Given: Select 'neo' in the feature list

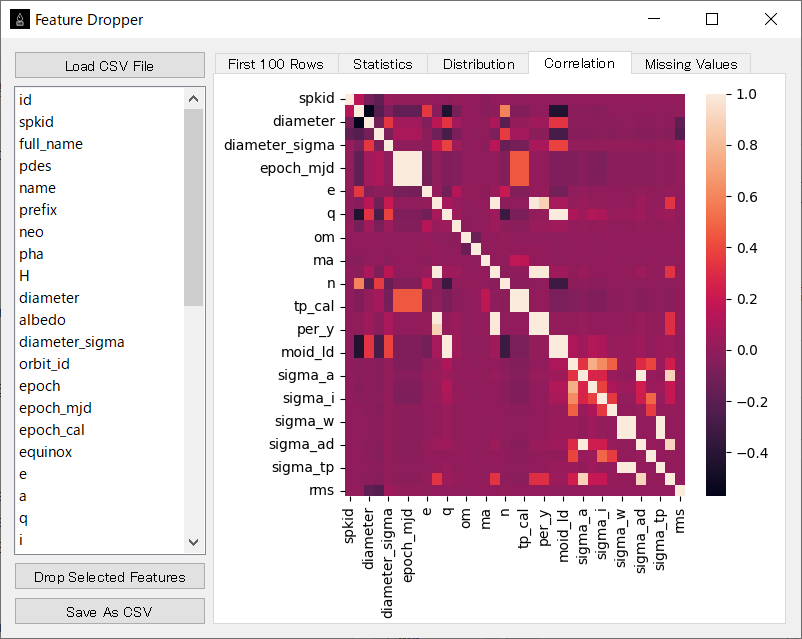Looking at the screenshot, I should tap(100, 232).
